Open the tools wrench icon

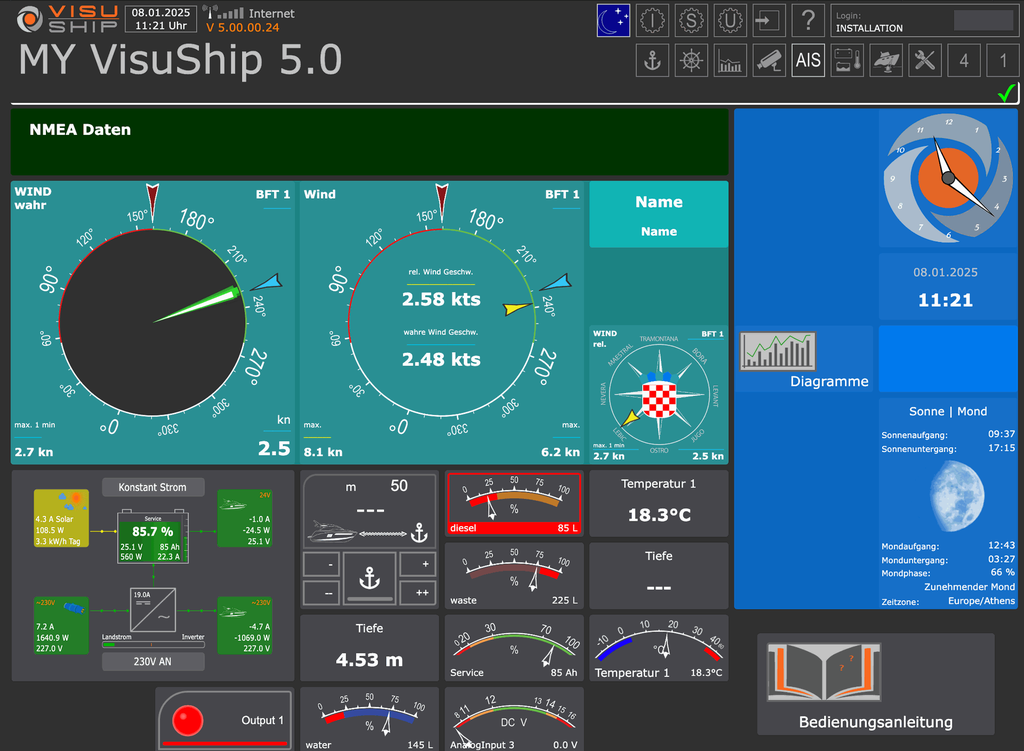tap(925, 61)
